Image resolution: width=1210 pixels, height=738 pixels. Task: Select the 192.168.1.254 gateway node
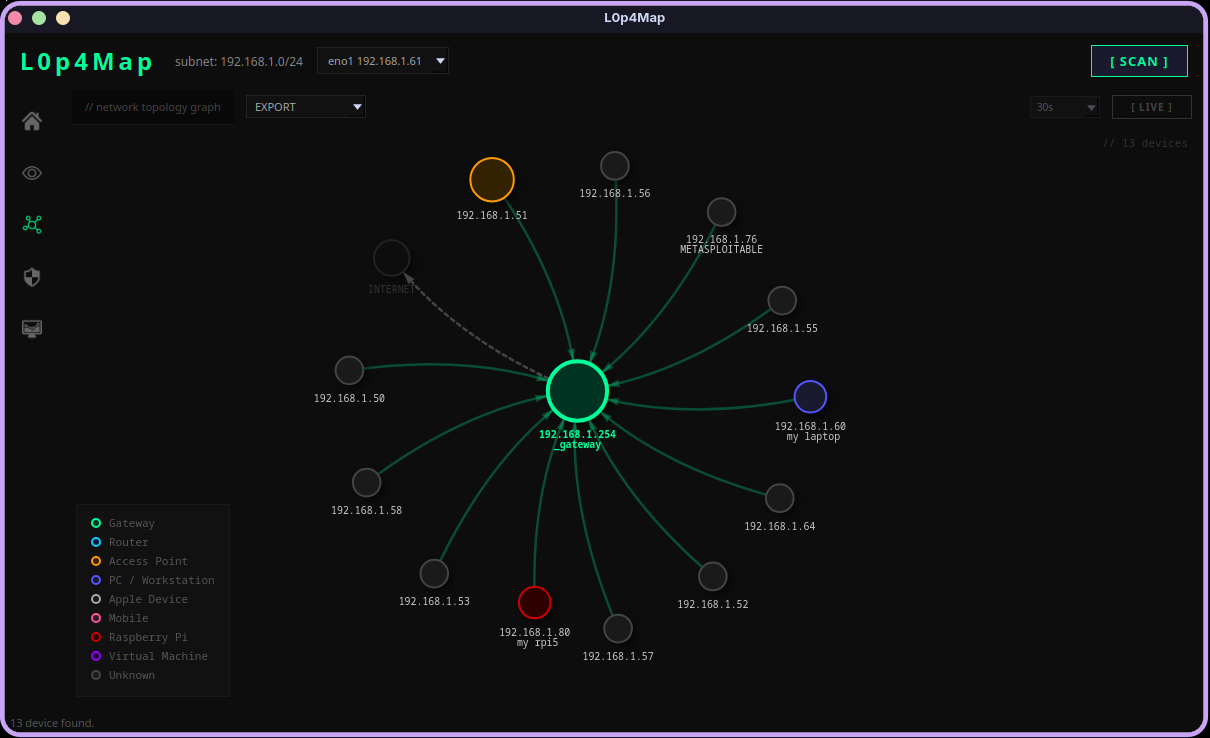pyautogui.click(x=577, y=390)
